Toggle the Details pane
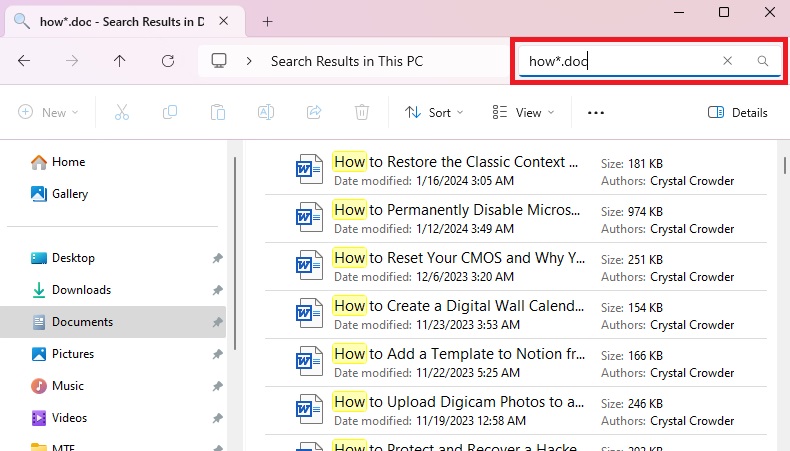The image size is (790, 451). pyautogui.click(x=738, y=112)
